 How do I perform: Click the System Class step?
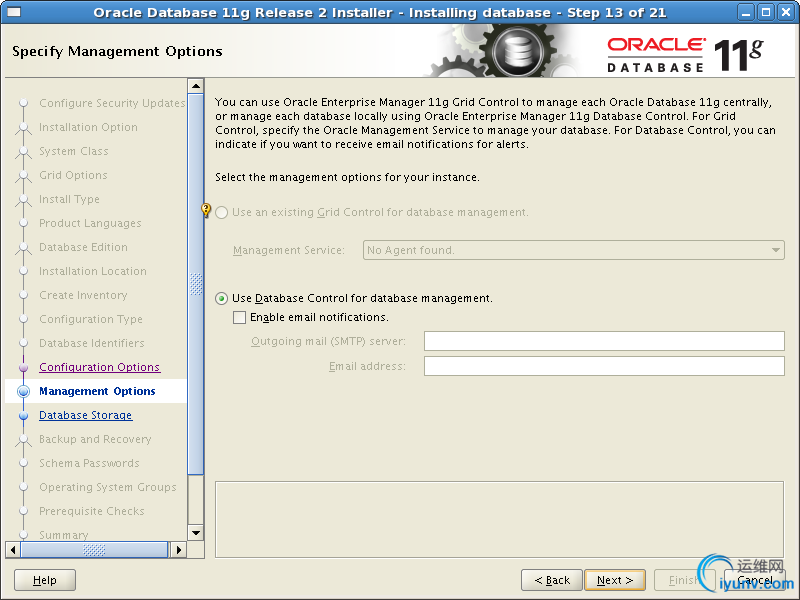73,151
